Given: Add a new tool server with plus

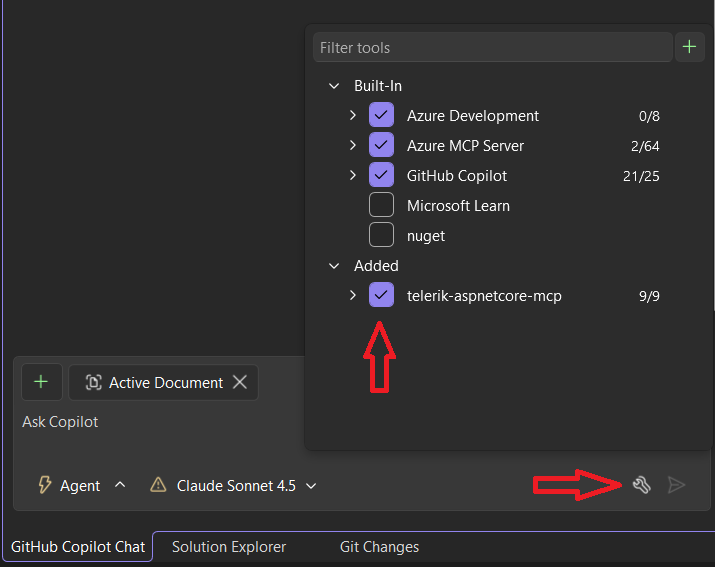Looking at the screenshot, I should (689, 47).
